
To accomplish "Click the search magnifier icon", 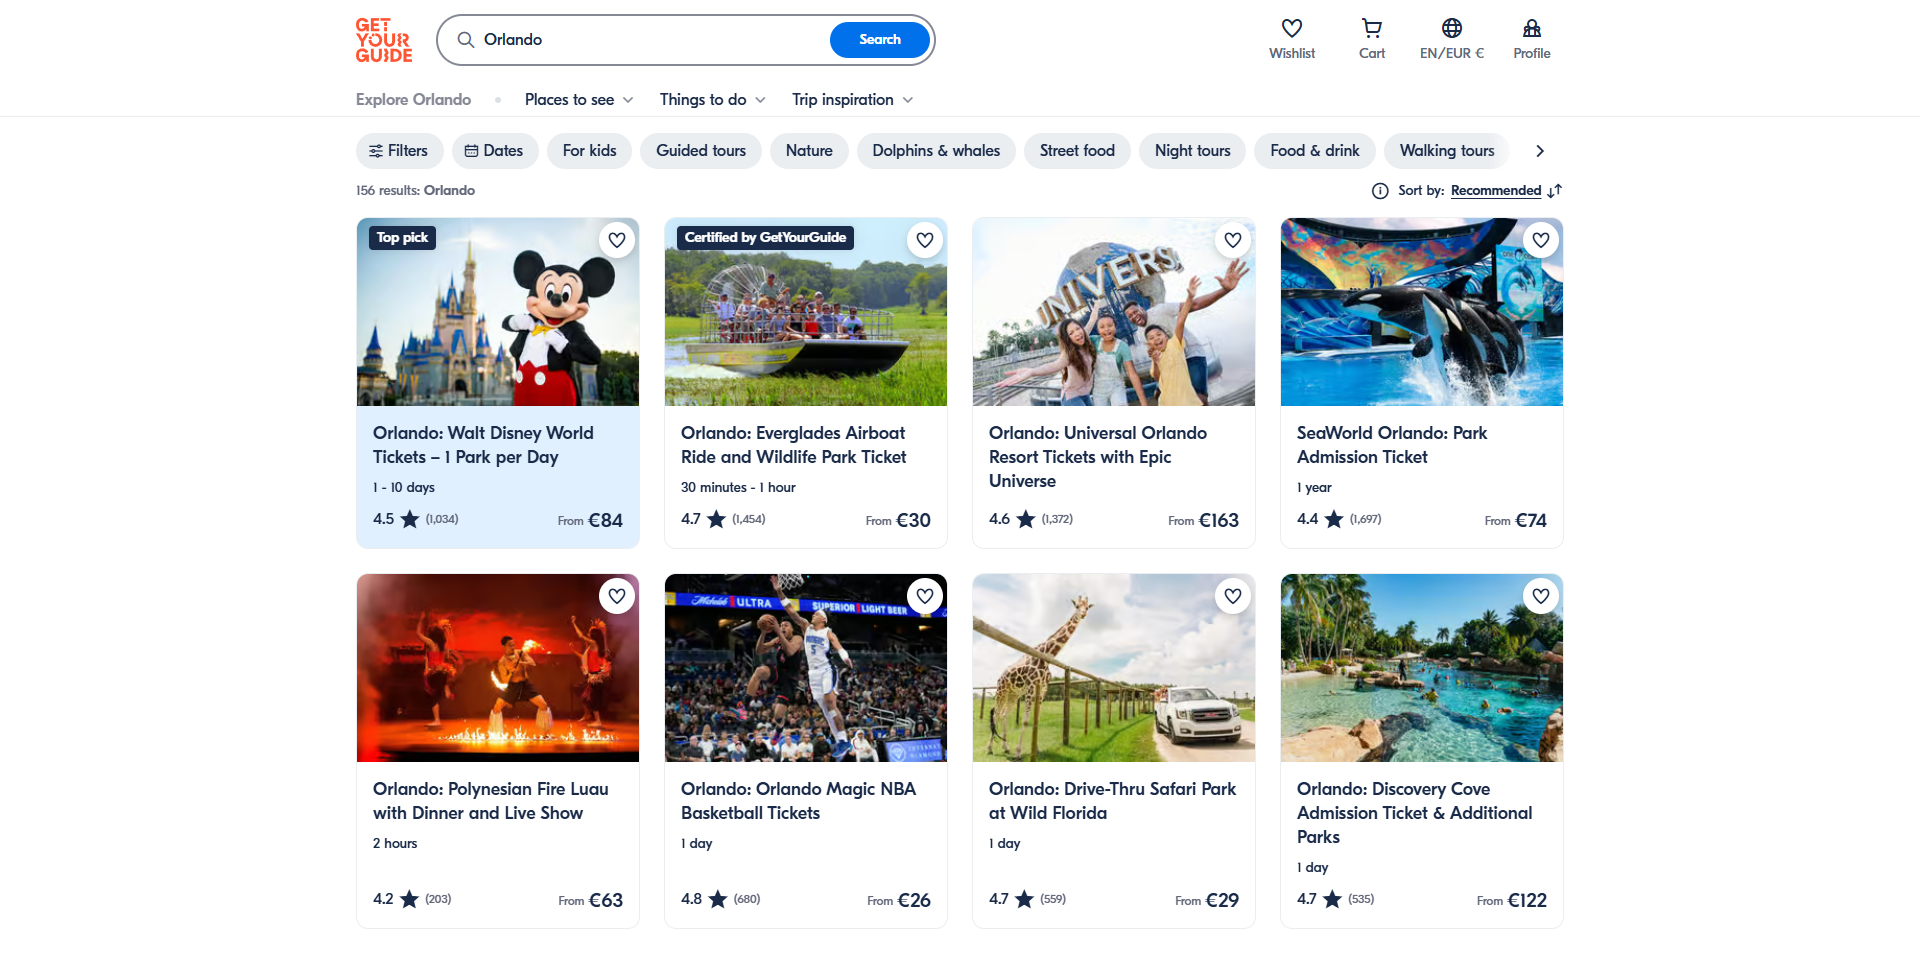I will click(x=466, y=39).
